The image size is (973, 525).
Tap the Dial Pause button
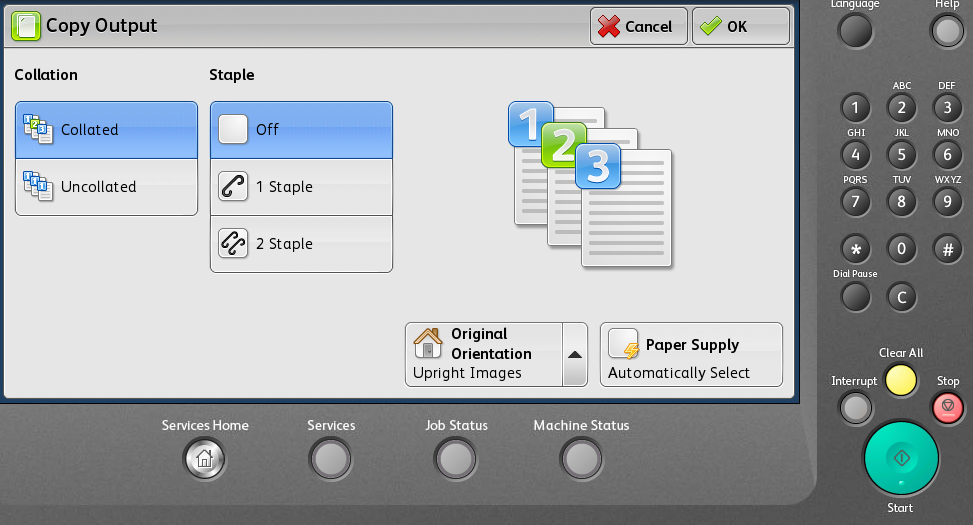pos(855,297)
